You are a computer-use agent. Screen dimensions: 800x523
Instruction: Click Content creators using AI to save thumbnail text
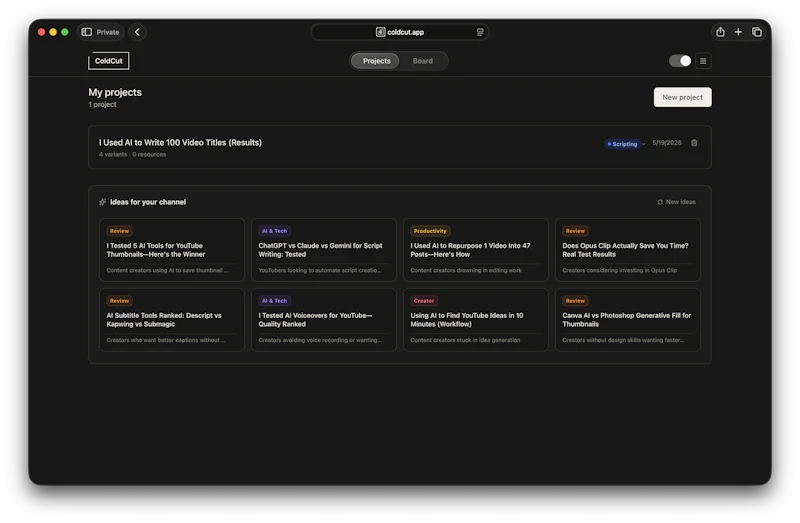167,270
